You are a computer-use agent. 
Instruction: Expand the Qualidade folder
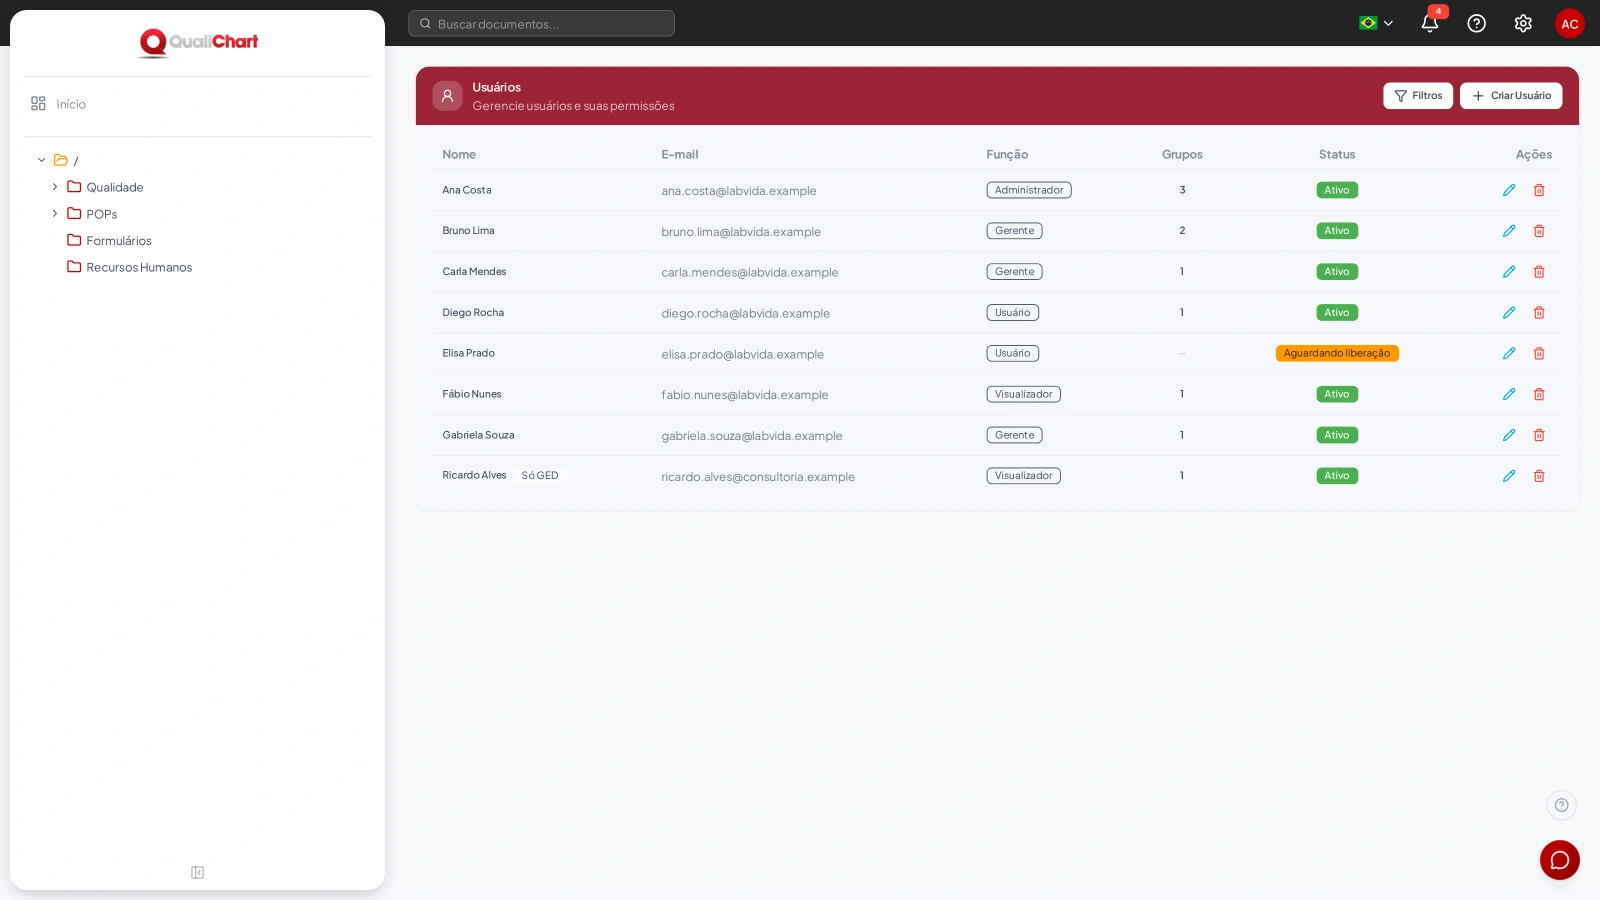tap(55, 187)
